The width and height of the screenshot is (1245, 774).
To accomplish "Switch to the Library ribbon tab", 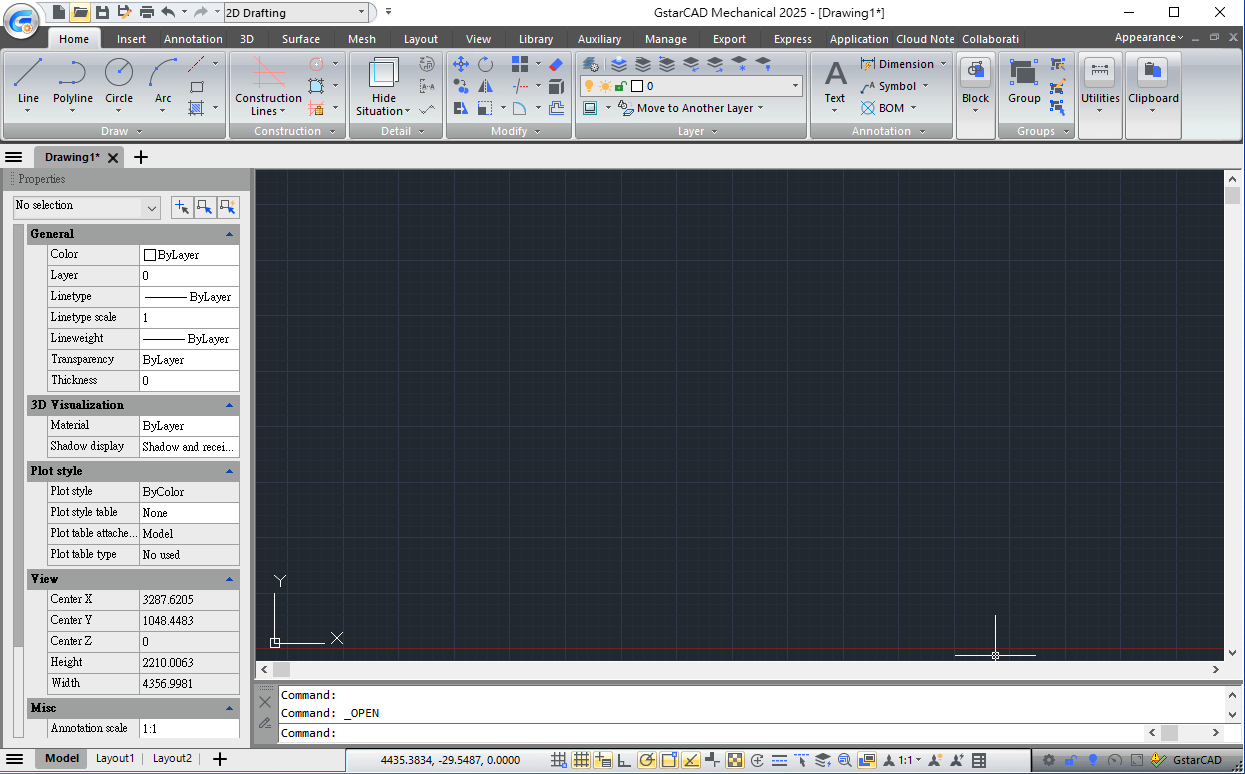I will [x=536, y=39].
